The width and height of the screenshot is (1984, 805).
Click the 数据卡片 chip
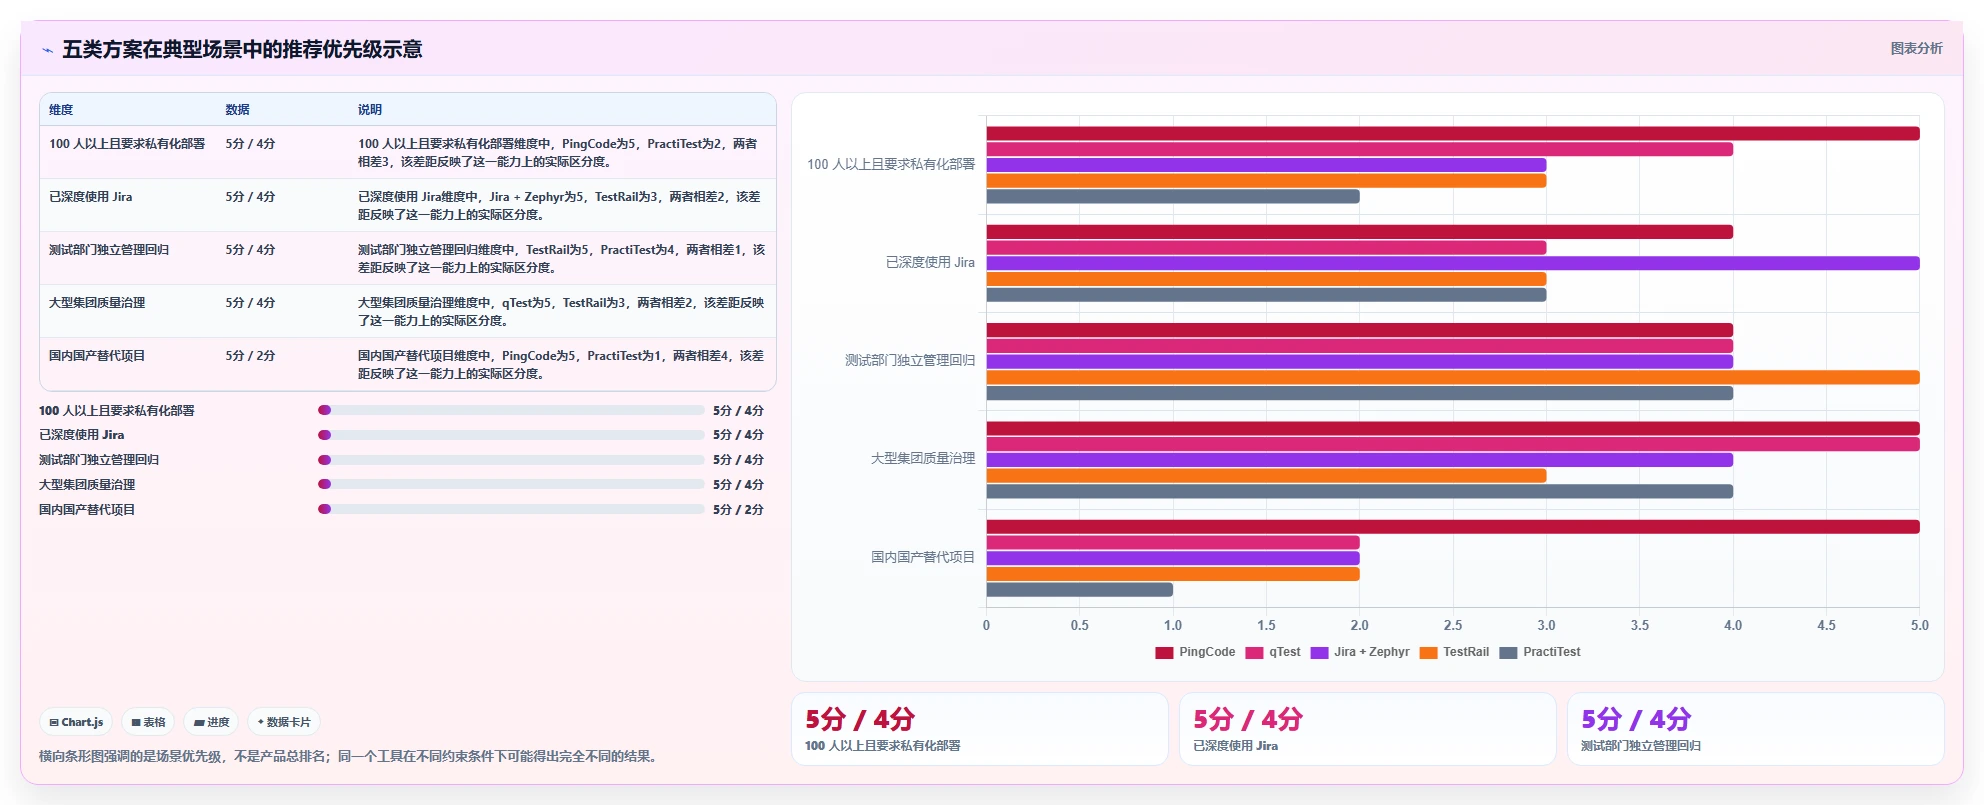click(x=284, y=722)
